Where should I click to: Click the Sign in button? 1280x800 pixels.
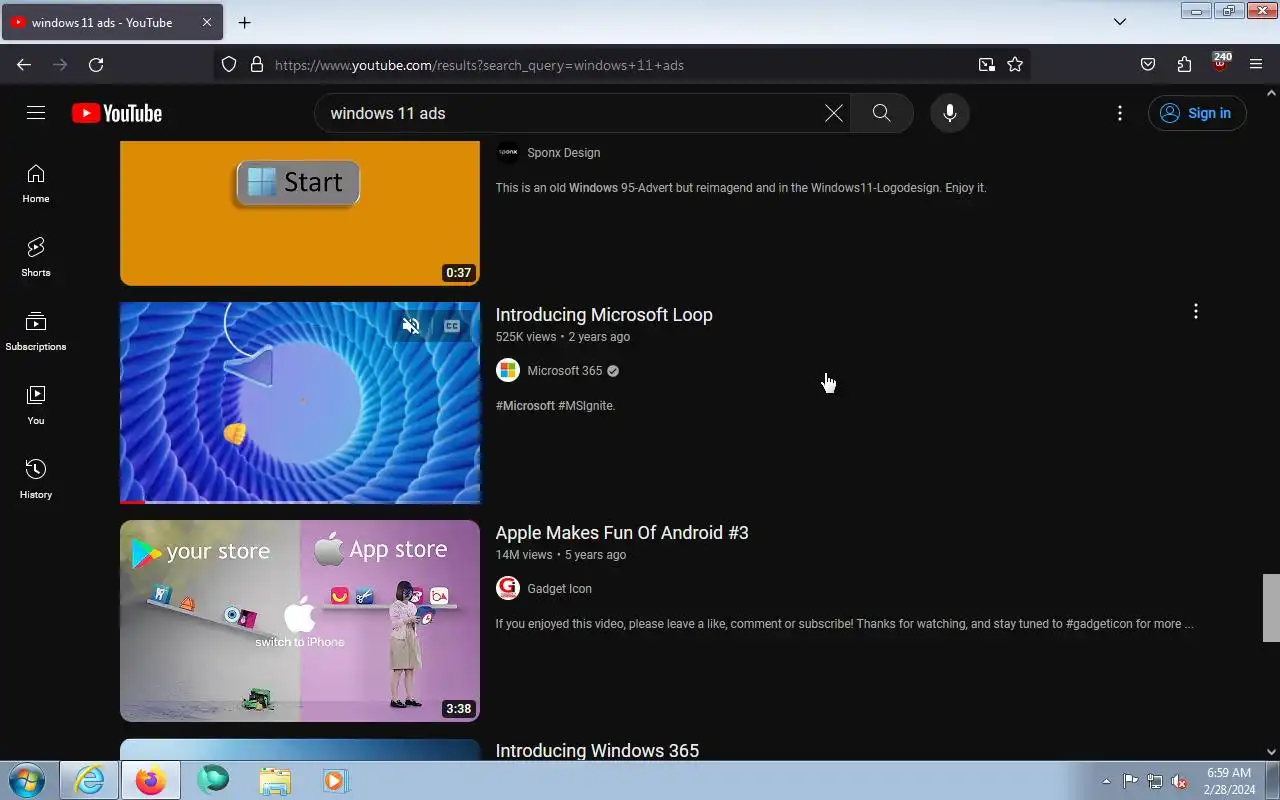[x=1197, y=113]
